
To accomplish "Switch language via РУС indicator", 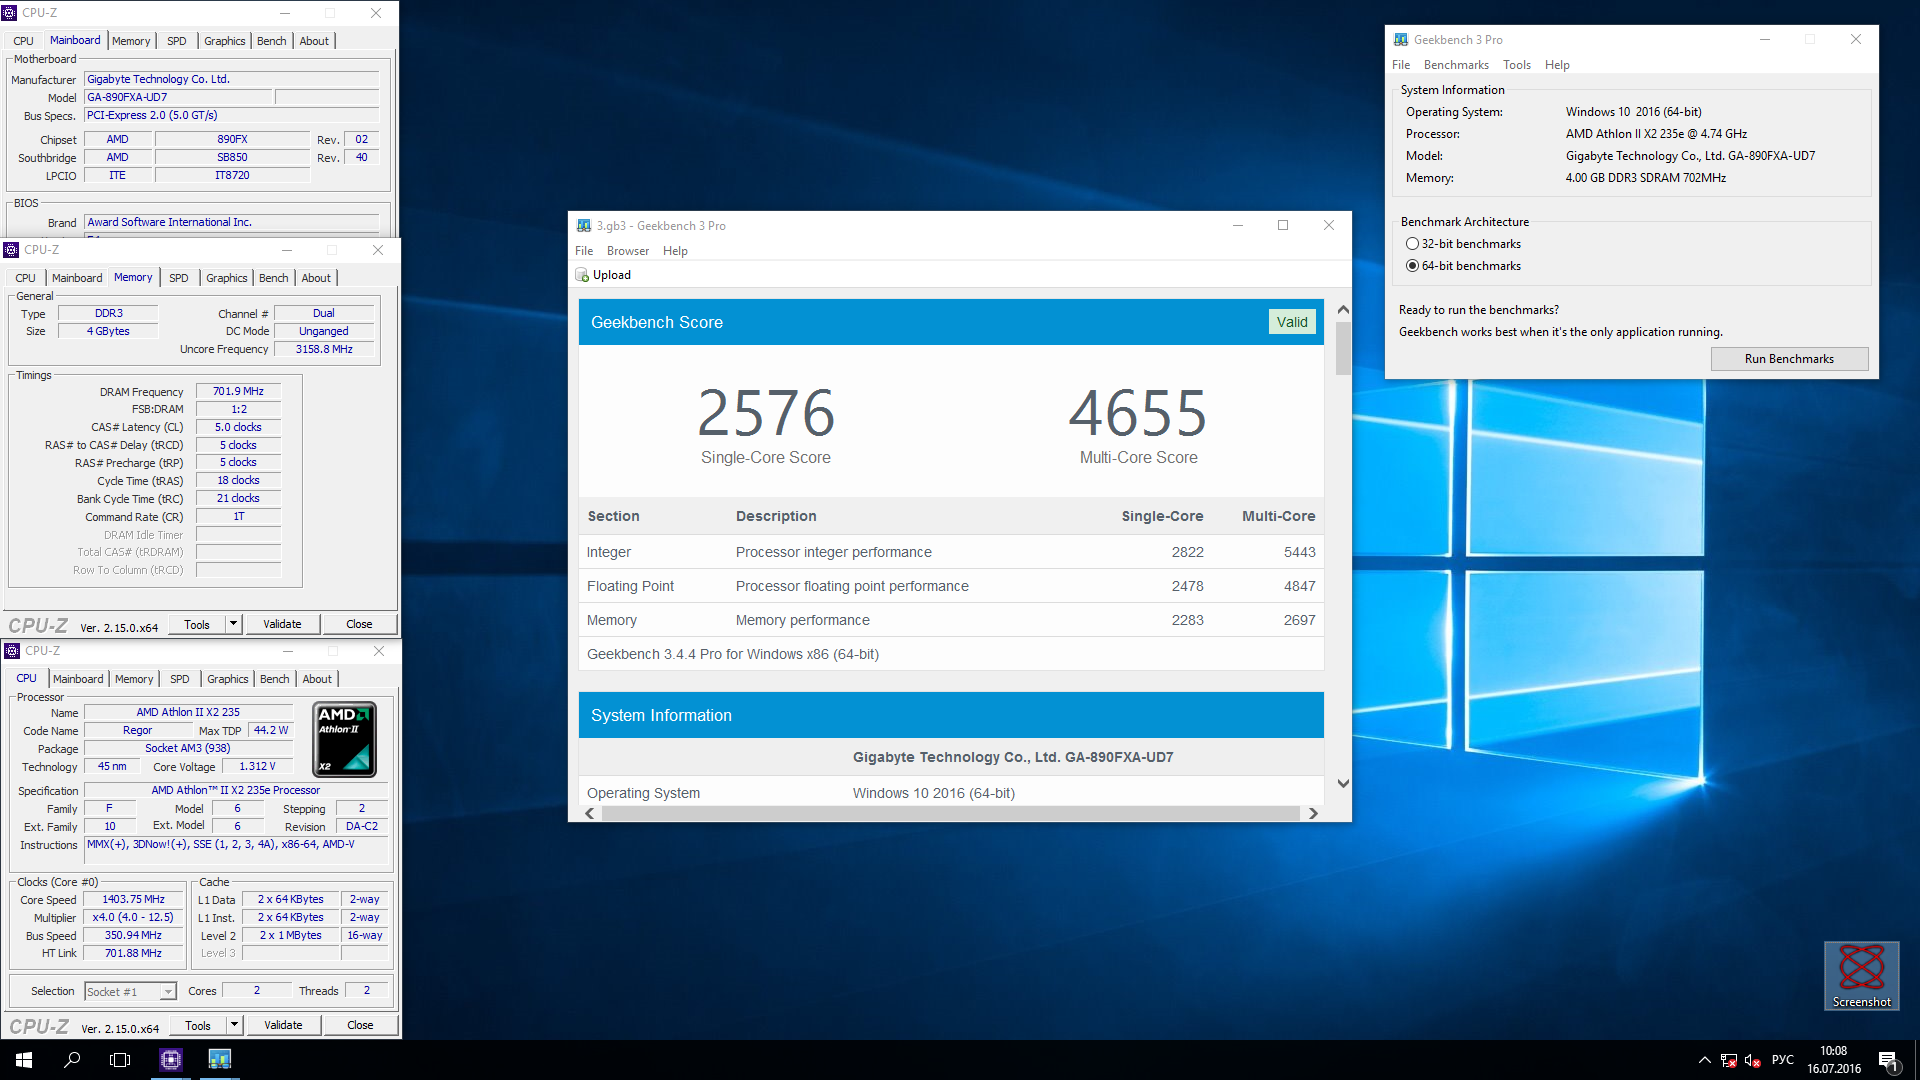I will (1783, 1060).
